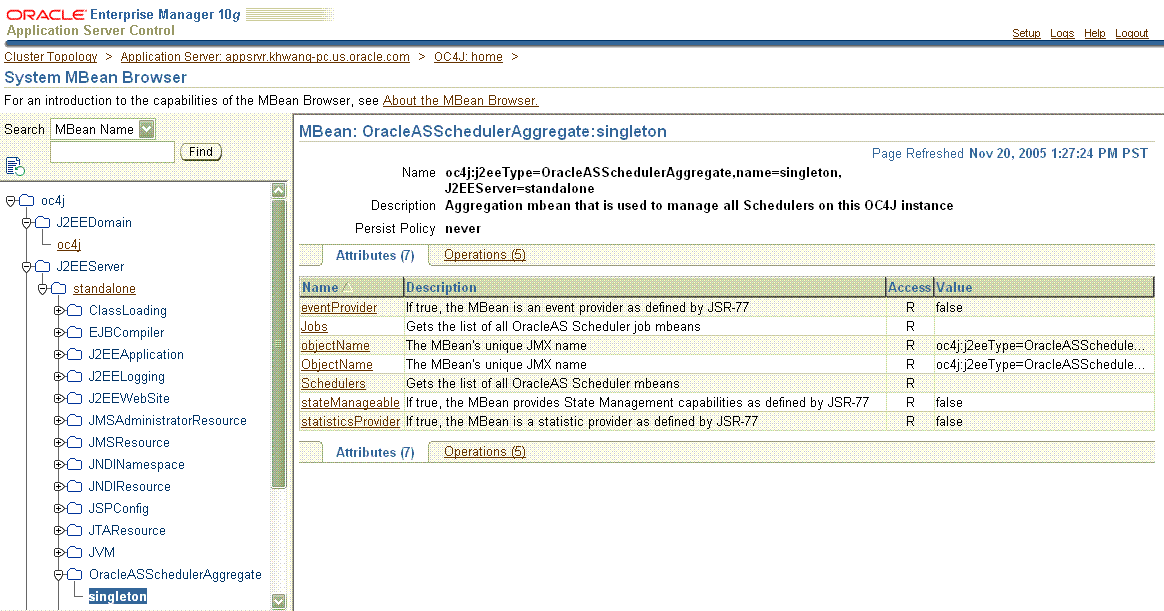
Task: Expand the EJBCompiler node
Action: (59, 333)
